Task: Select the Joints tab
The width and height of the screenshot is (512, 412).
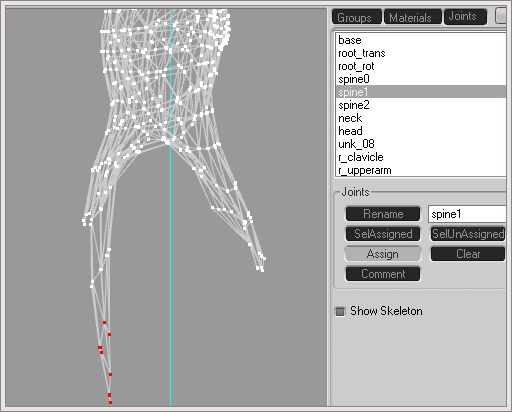Action: [x=465, y=16]
